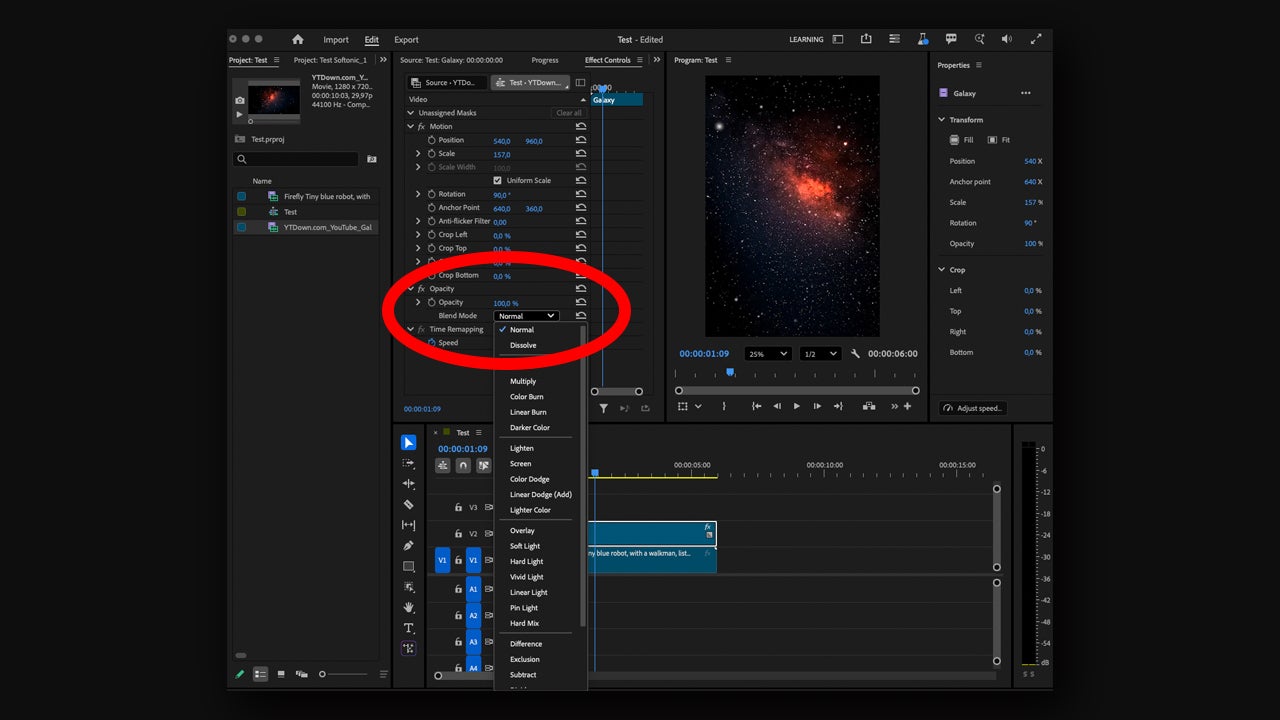Uncheck the Uniform Scale checkbox

tap(498, 181)
